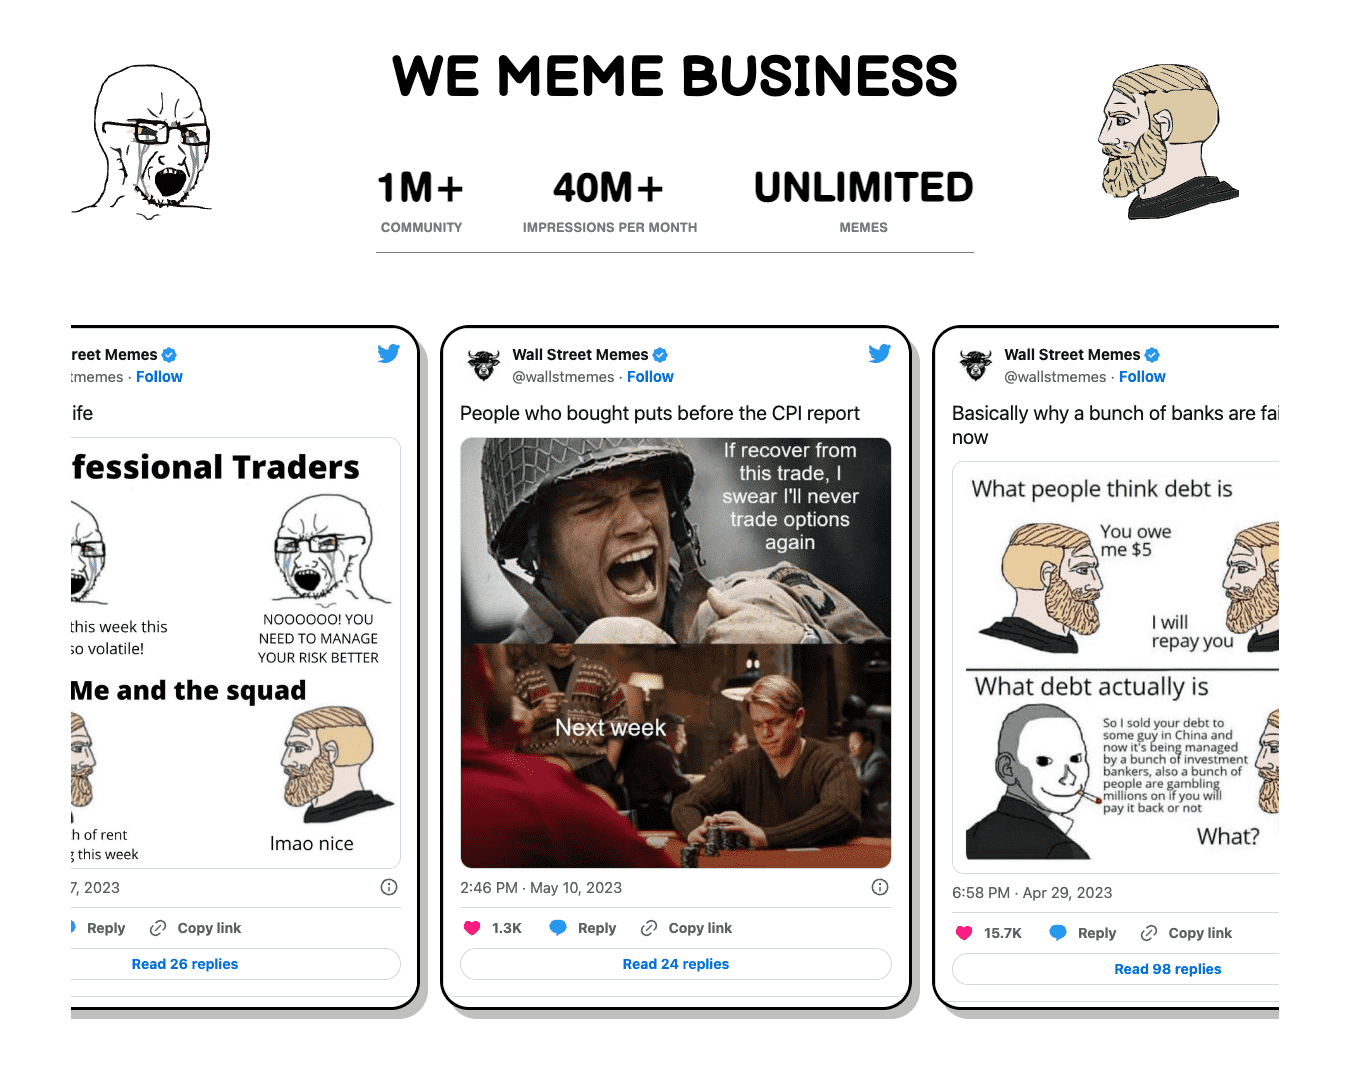
Task: Like the CPI report tweet heart icon
Action: pyautogui.click(x=472, y=928)
